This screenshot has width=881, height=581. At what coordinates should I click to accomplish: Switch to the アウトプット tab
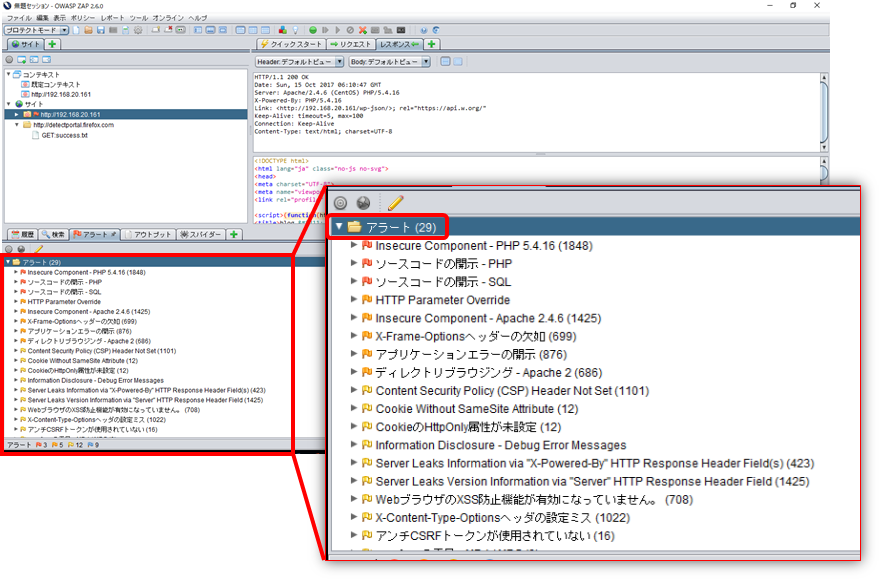(148, 234)
